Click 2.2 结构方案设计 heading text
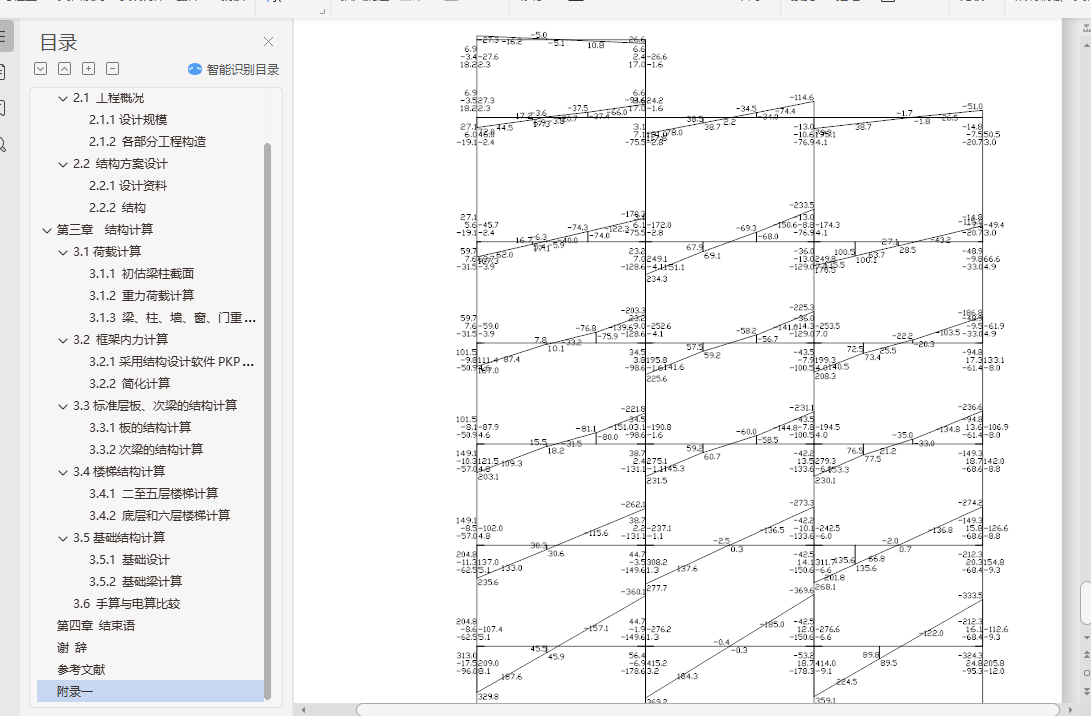Viewport: 1091px width, 716px height. click(x=120, y=164)
